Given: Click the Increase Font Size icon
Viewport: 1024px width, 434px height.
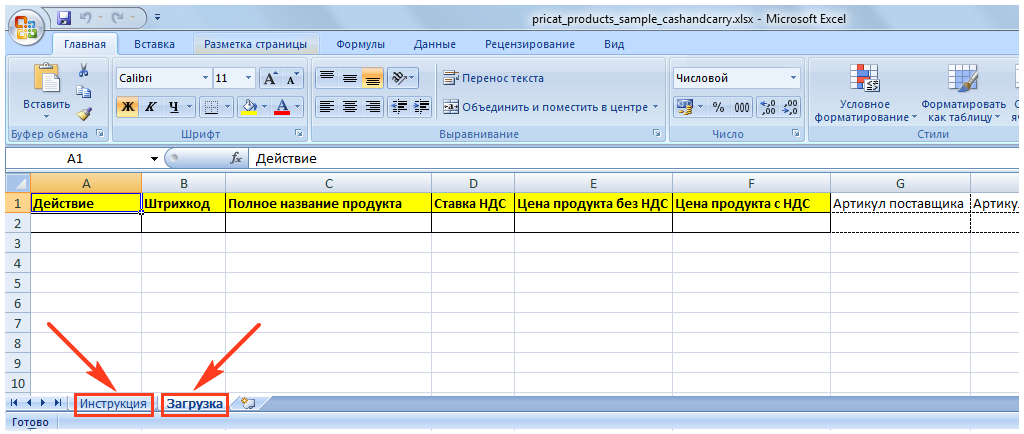Looking at the screenshot, I should click(270, 78).
